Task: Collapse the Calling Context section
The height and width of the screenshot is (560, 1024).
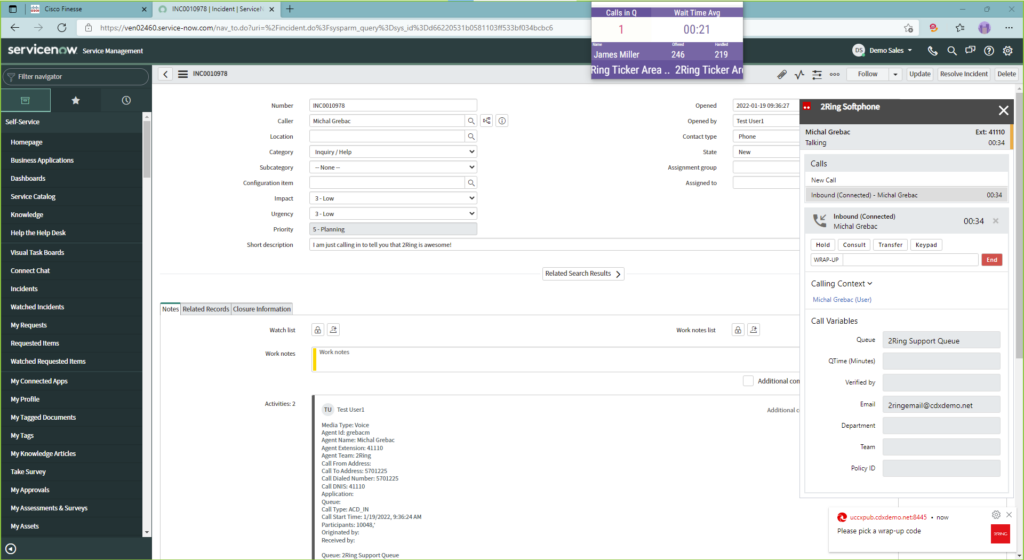Action: coord(842,283)
